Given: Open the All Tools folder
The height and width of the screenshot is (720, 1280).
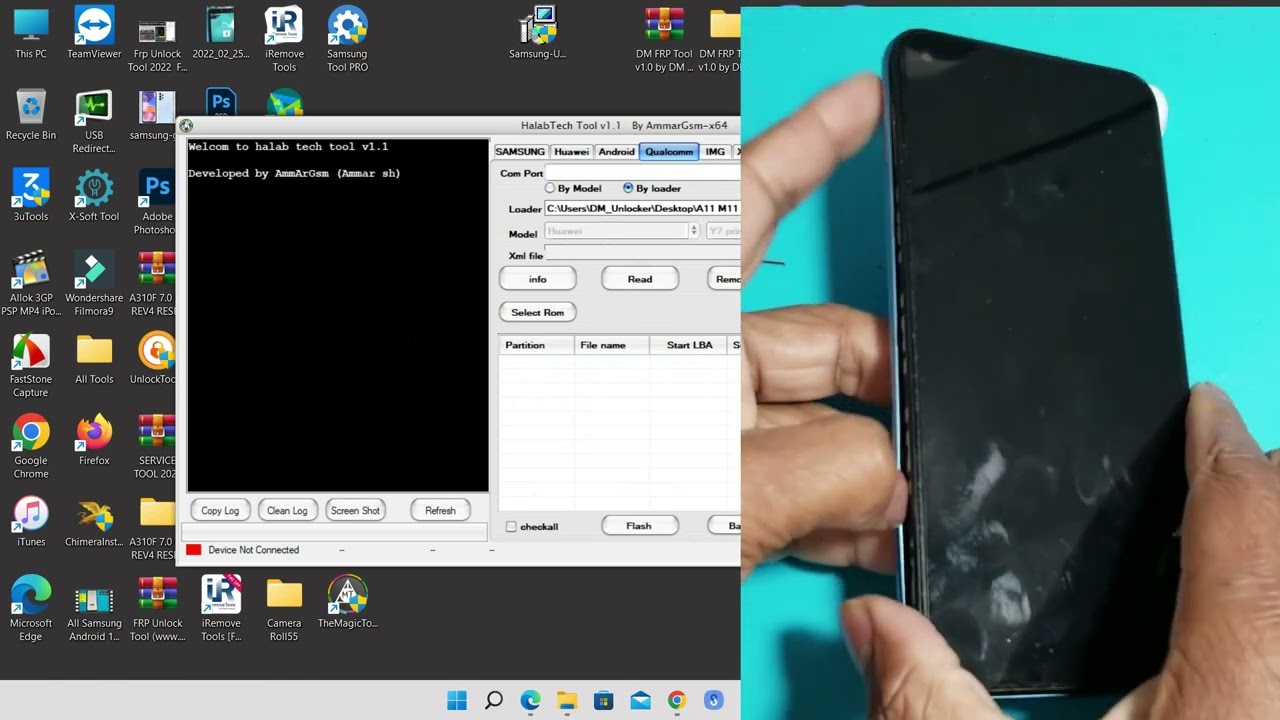Looking at the screenshot, I should [94, 359].
